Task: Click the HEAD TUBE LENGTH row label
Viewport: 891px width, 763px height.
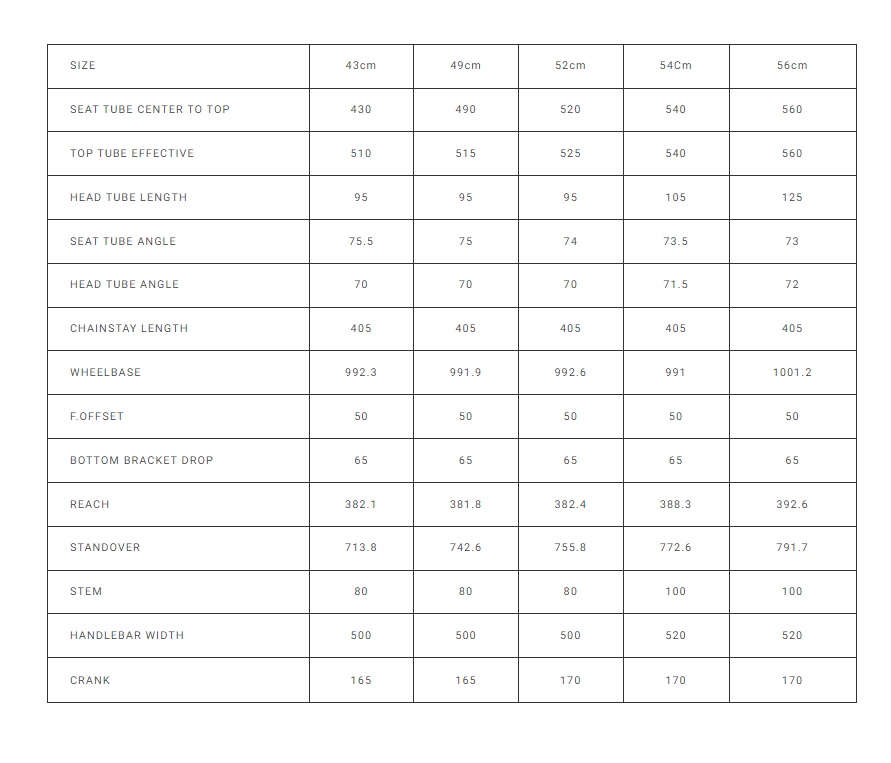Action: tap(129, 198)
